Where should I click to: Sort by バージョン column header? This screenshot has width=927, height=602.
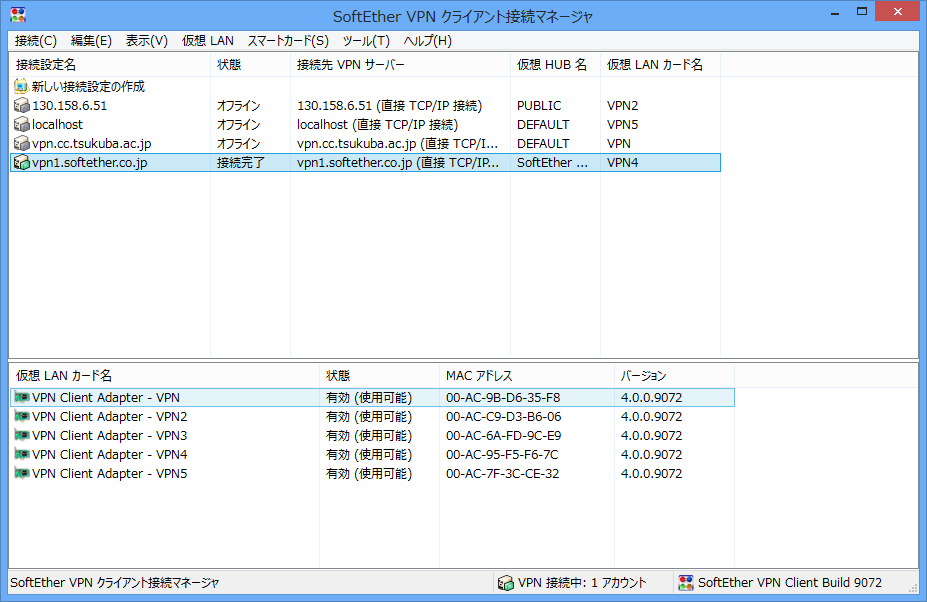[675, 376]
